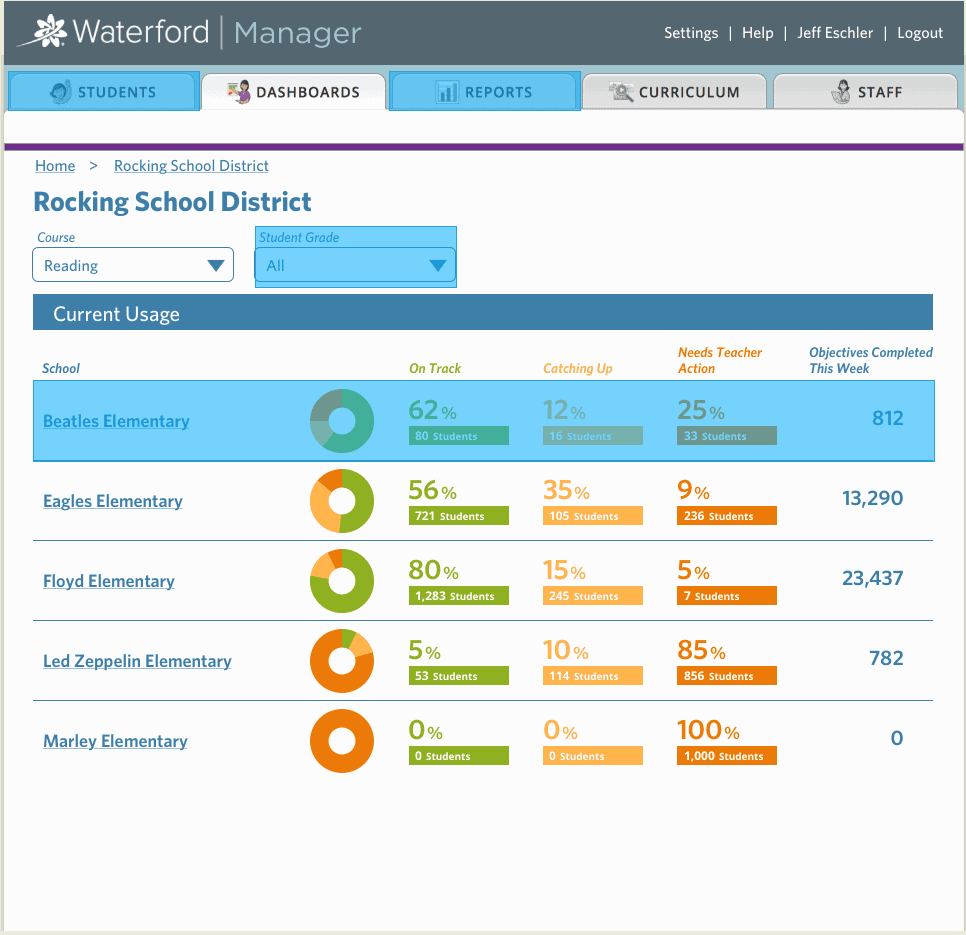The image size is (966, 935).
Task: Click the 35% Catching Up figure
Action: pyautogui.click(x=566, y=490)
